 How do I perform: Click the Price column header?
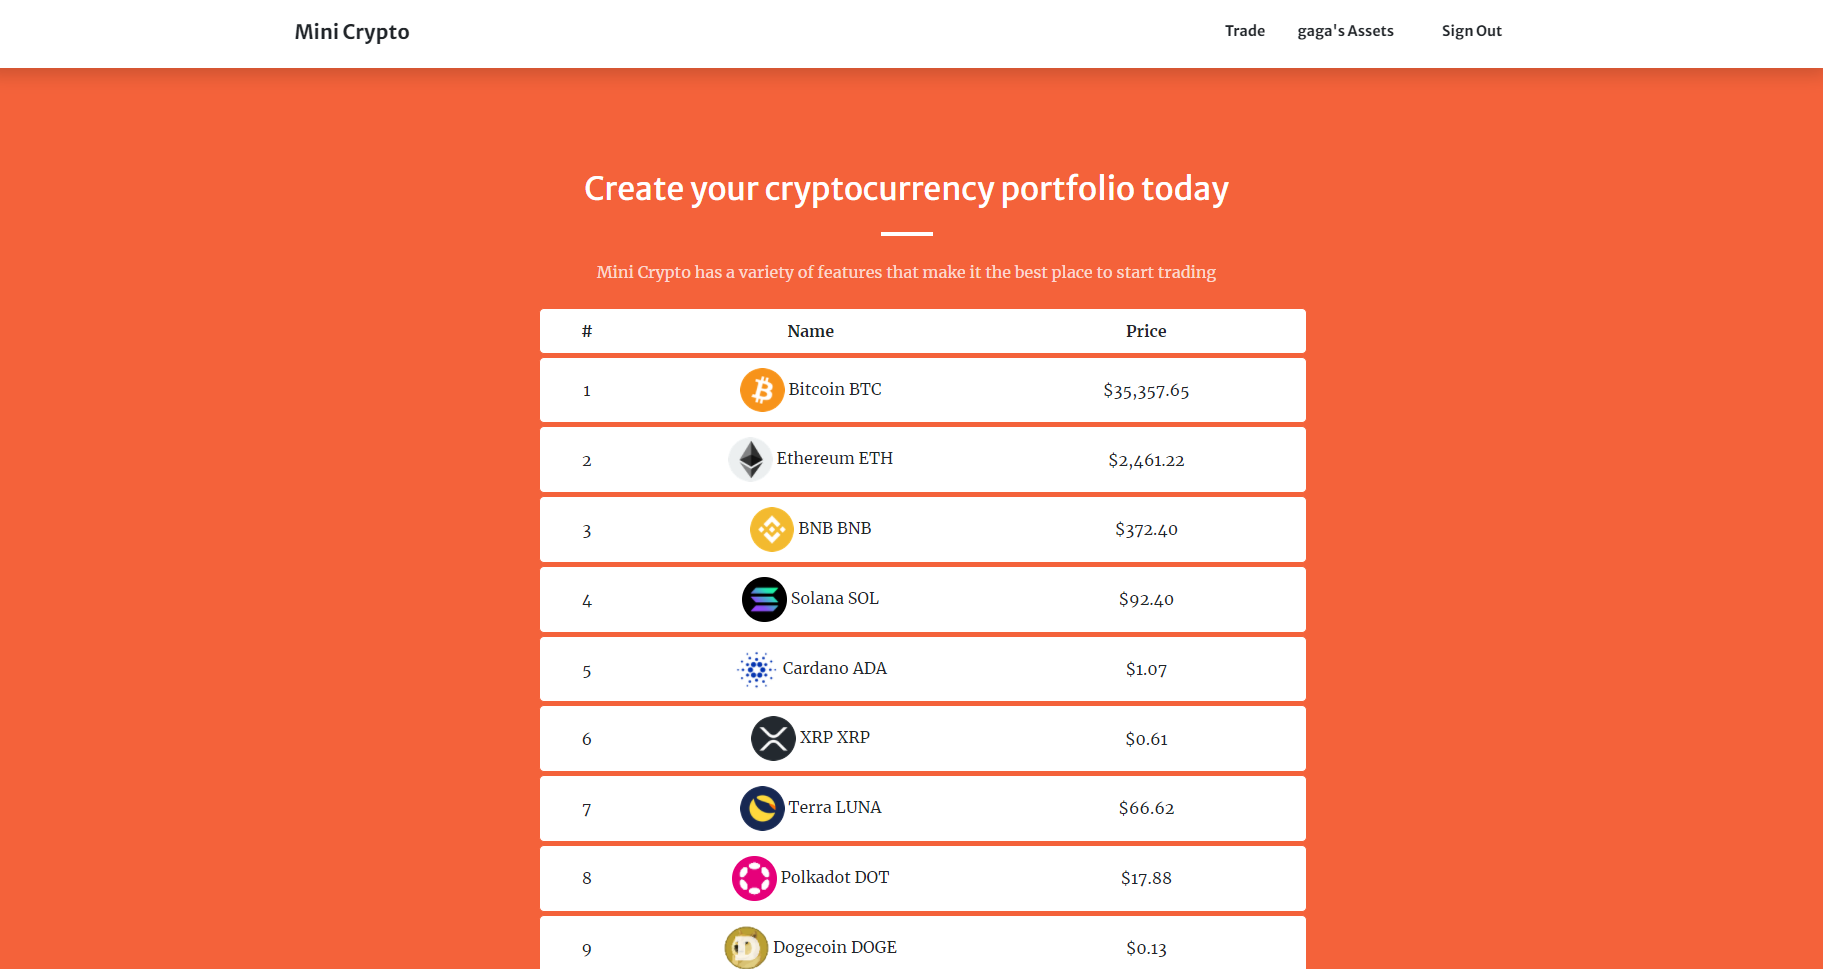[x=1146, y=331]
